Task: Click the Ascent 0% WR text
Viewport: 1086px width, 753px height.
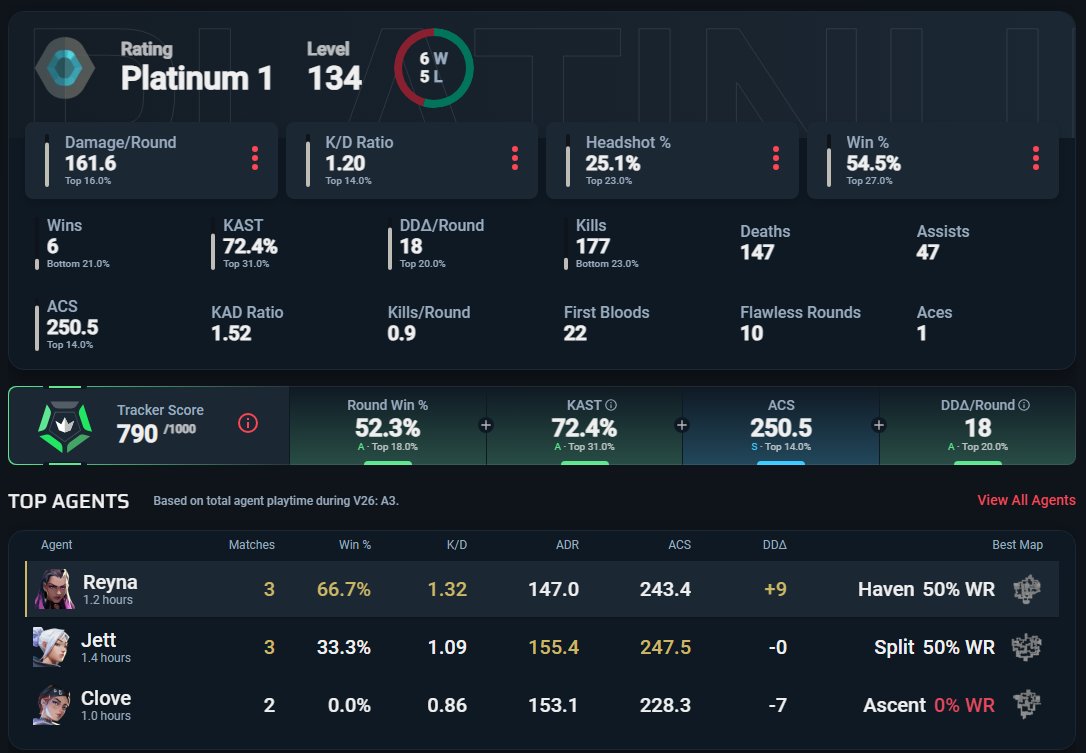Action: pyautogui.click(x=929, y=705)
